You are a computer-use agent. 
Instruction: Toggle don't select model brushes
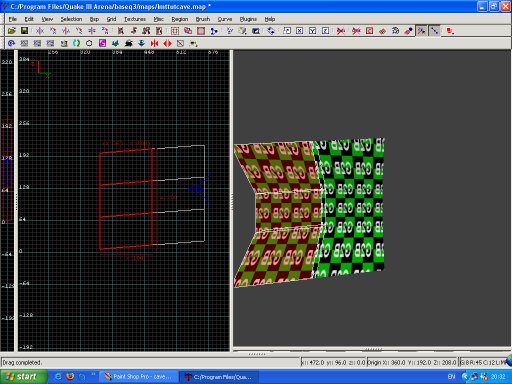(341, 31)
